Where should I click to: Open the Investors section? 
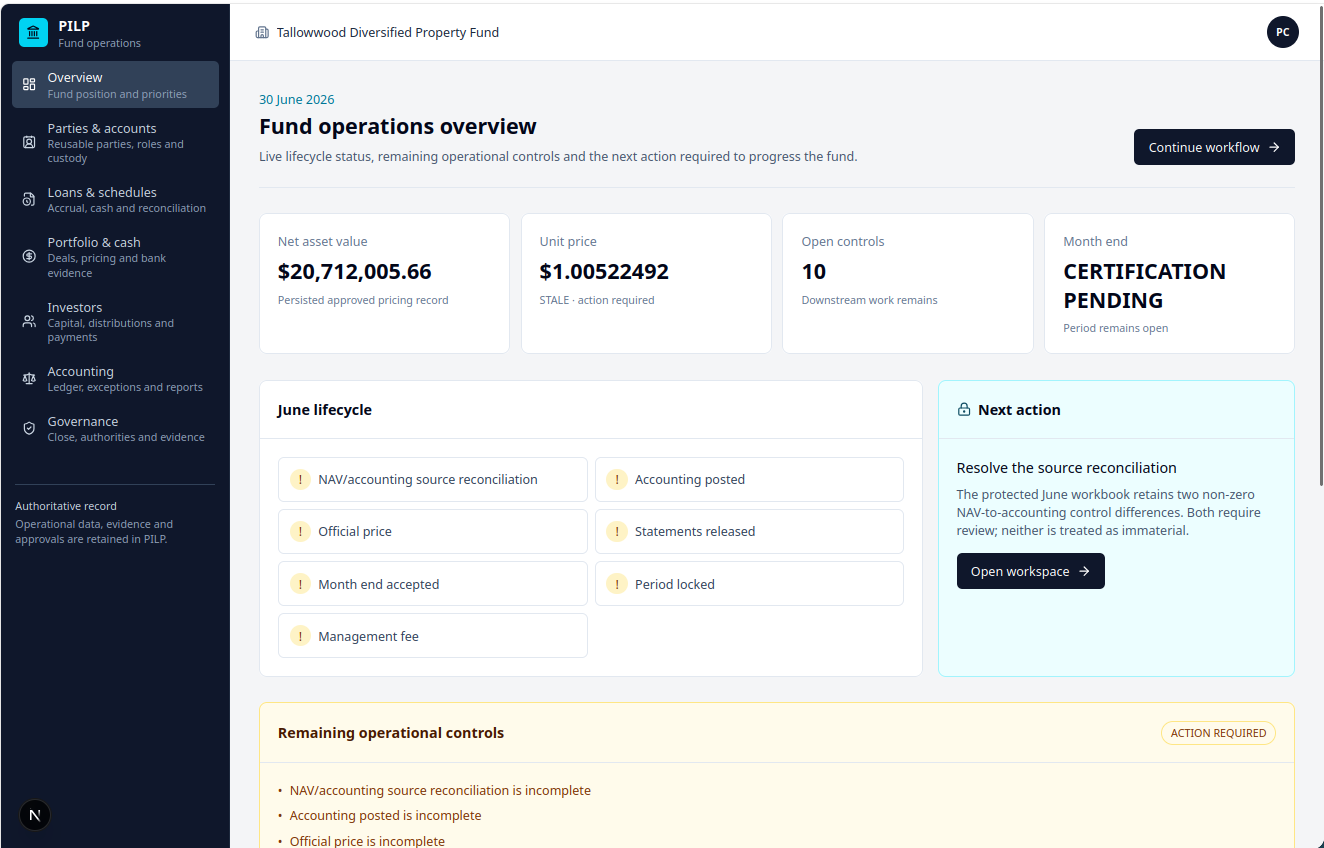(x=115, y=322)
